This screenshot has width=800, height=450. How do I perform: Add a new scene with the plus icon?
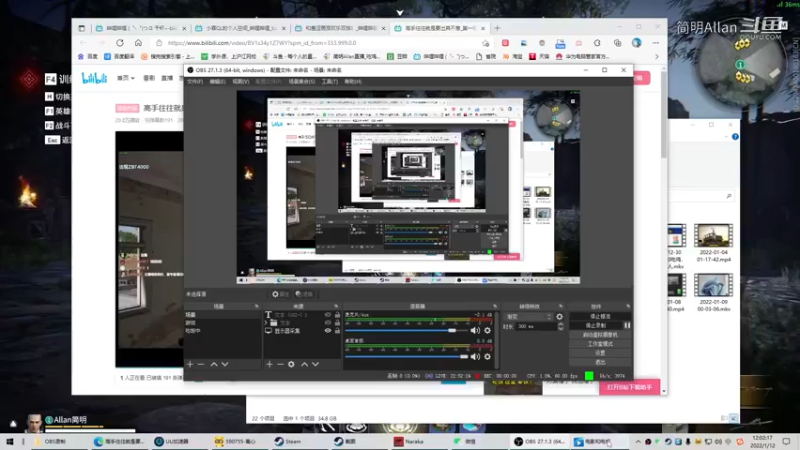(x=190, y=364)
